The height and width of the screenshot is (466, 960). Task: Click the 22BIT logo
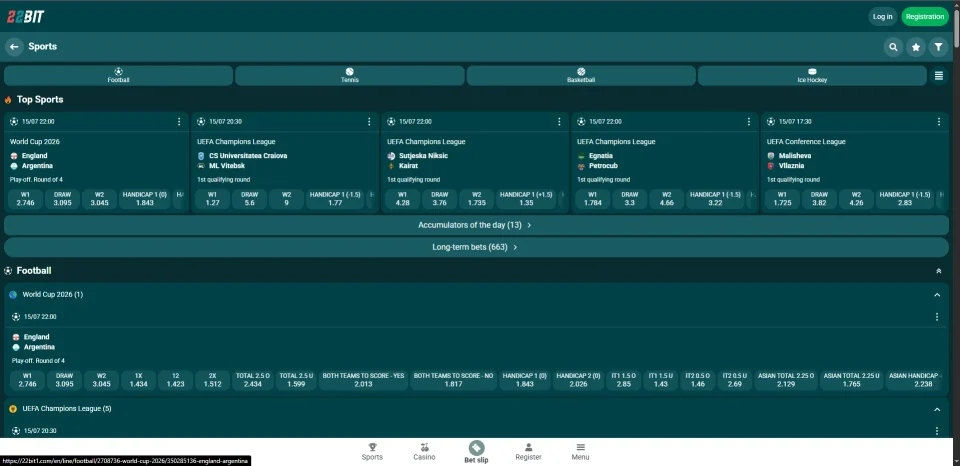pyautogui.click(x=25, y=17)
